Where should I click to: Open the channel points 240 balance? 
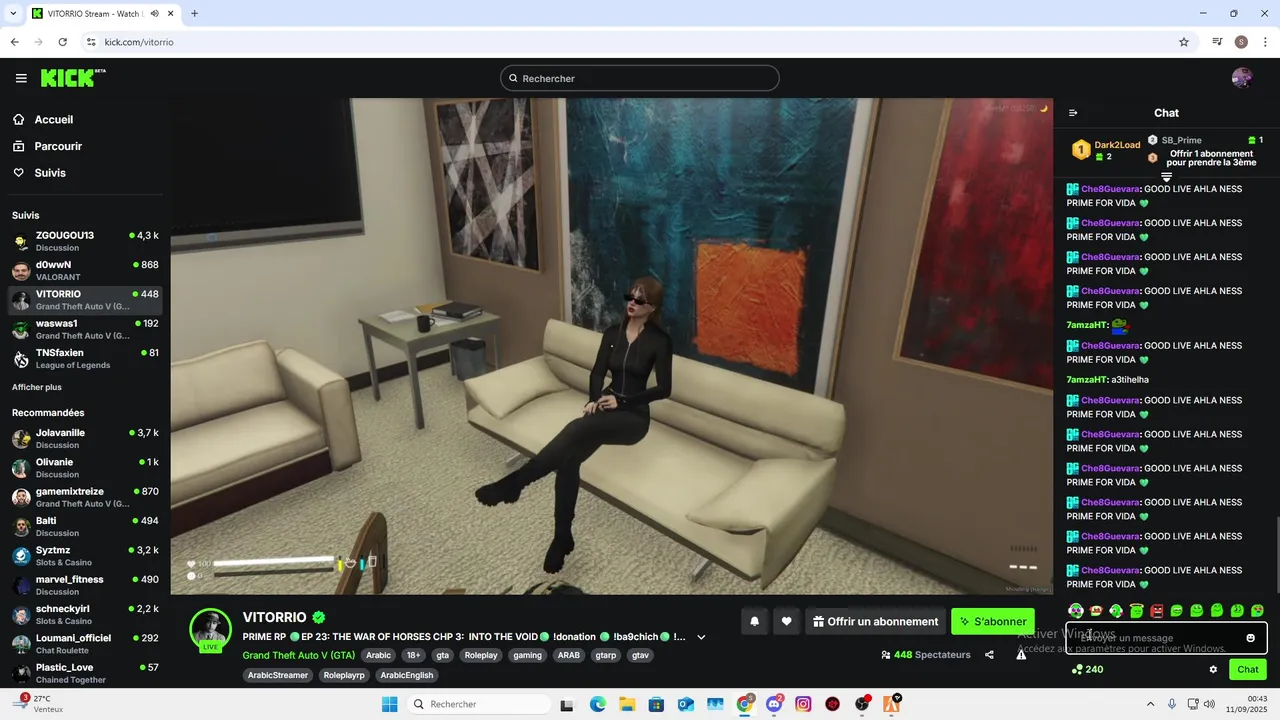(1087, 670)
